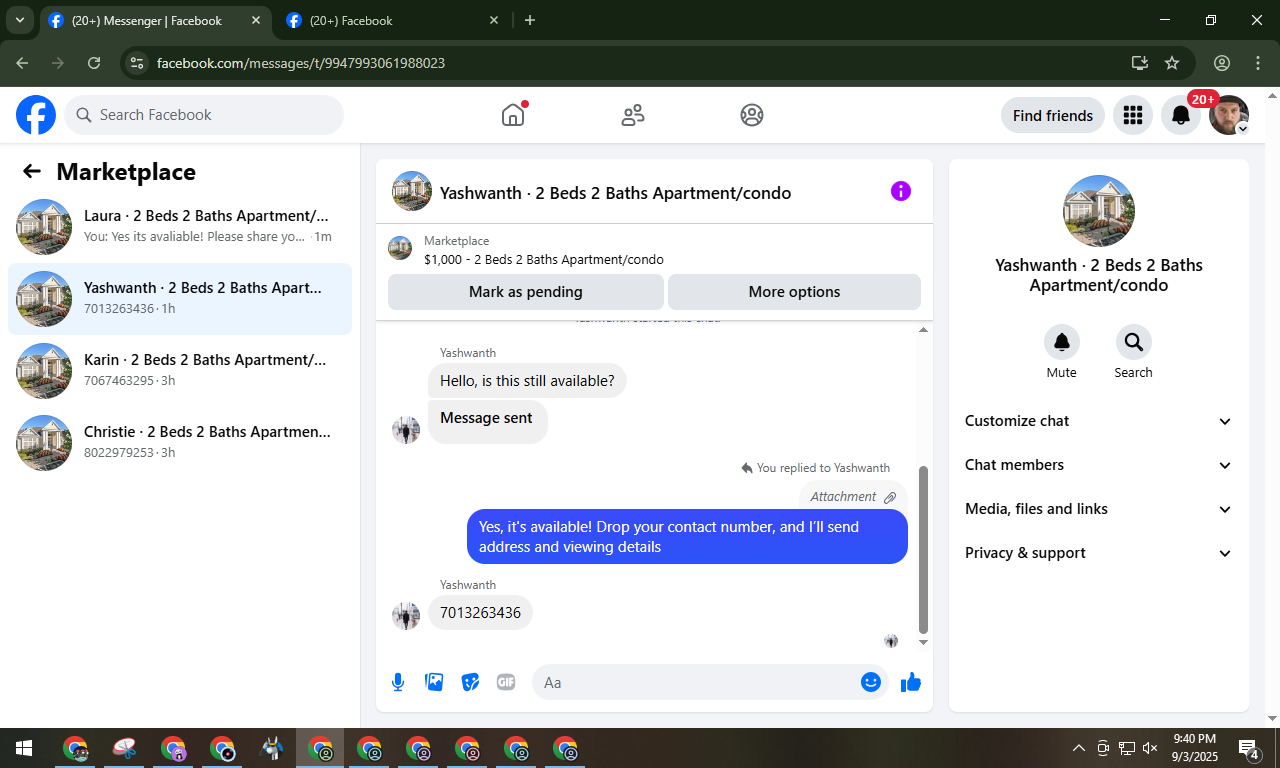Click the listing thumbnail in right panel
The width and height of the screenshot is (1280, 768).
(1099, 211)
